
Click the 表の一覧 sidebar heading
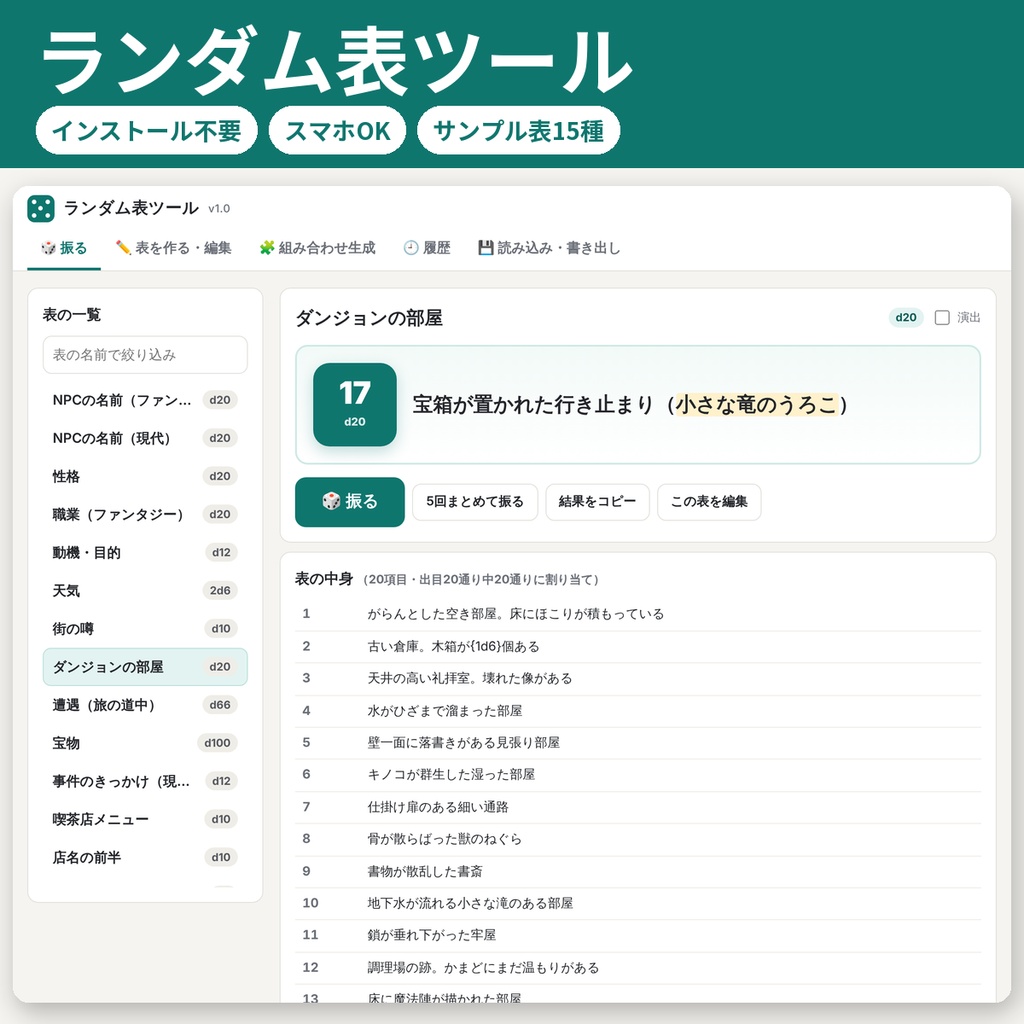pyautogui.click(x=72, y=315)
